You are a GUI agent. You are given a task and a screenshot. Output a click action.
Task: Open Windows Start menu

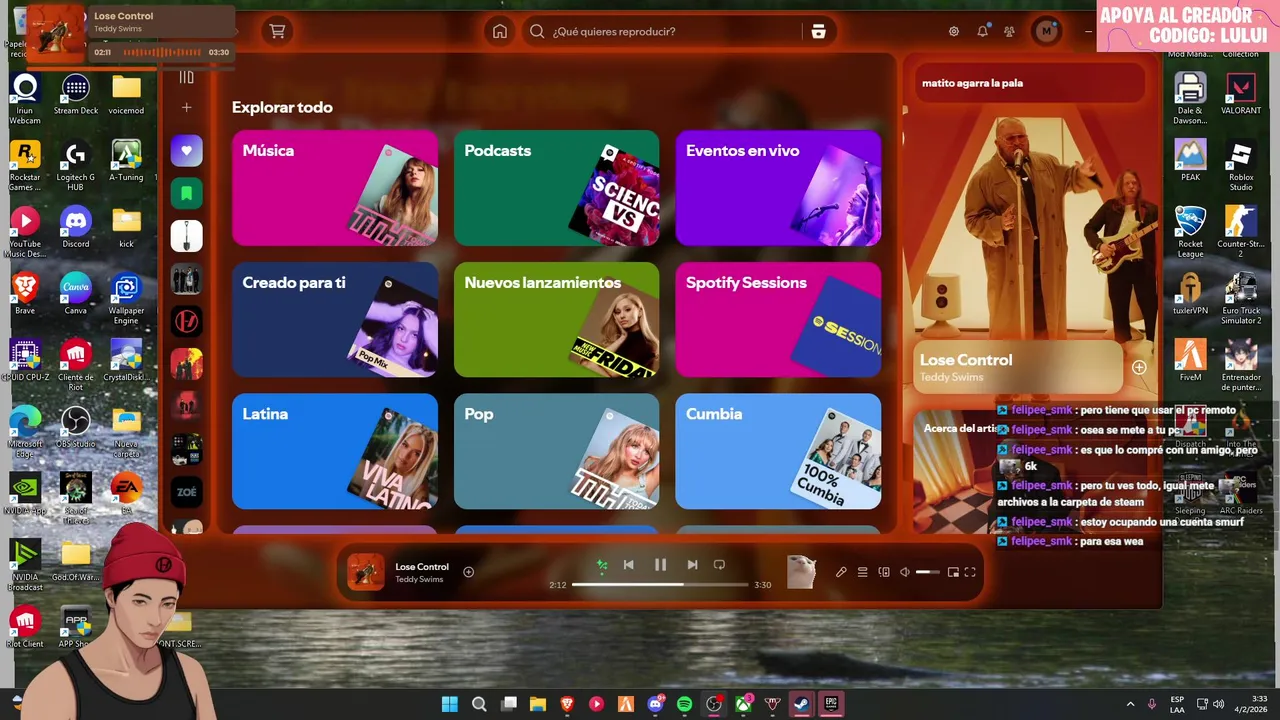(x=450, y=704)
